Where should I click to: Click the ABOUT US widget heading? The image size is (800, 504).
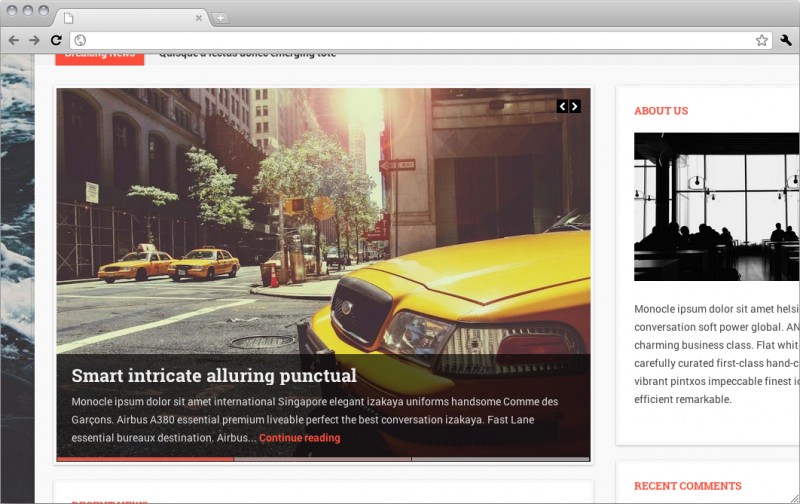click(661, 111)
